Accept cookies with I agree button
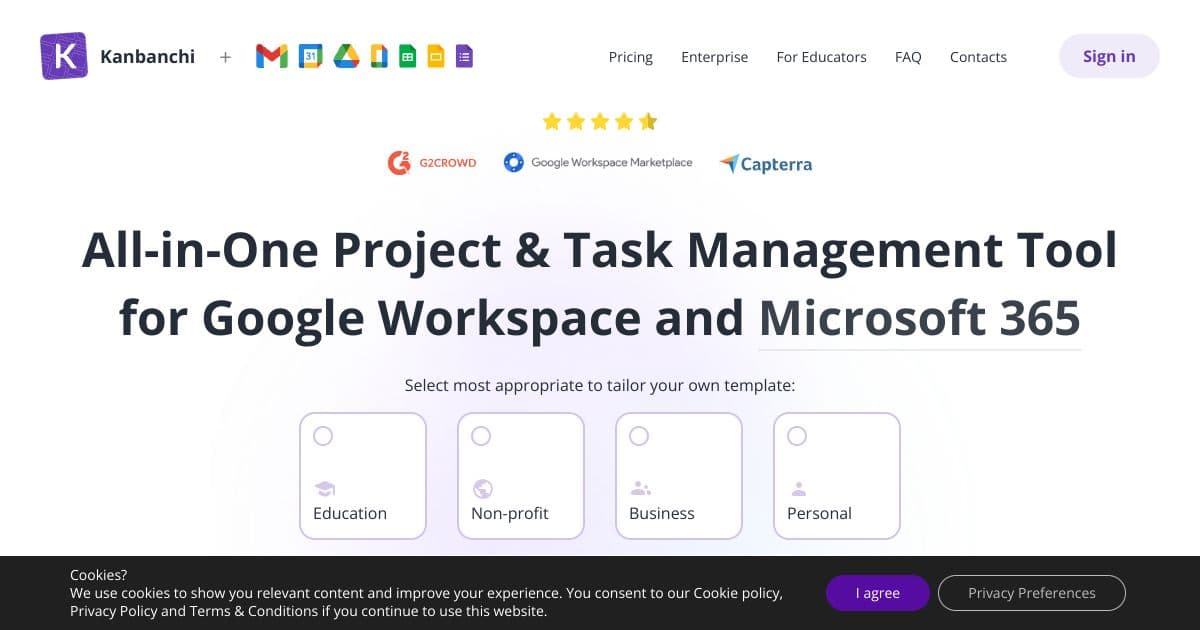 coord(877,593)
